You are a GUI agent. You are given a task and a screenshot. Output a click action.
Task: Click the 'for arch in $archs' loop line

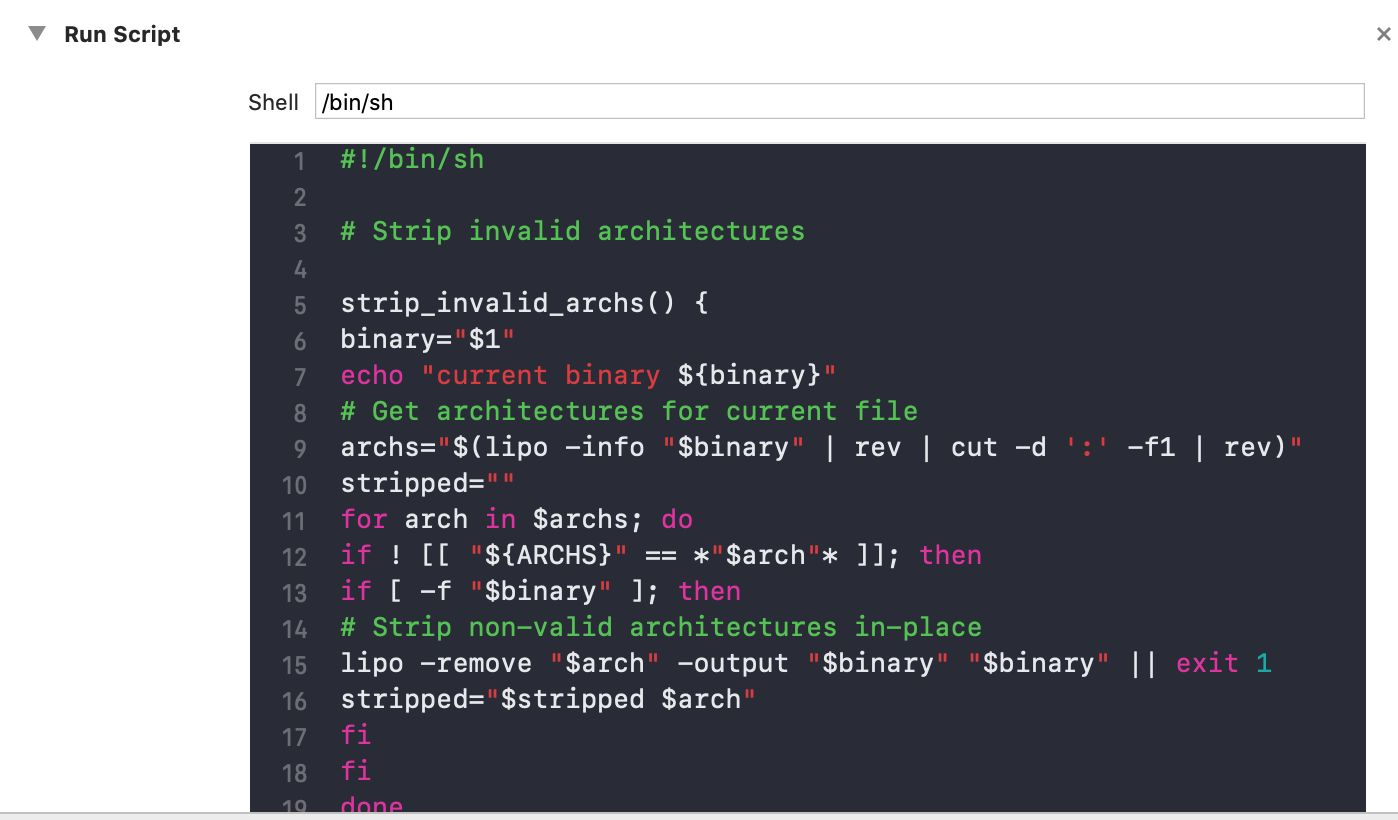(x=516, y=520)
